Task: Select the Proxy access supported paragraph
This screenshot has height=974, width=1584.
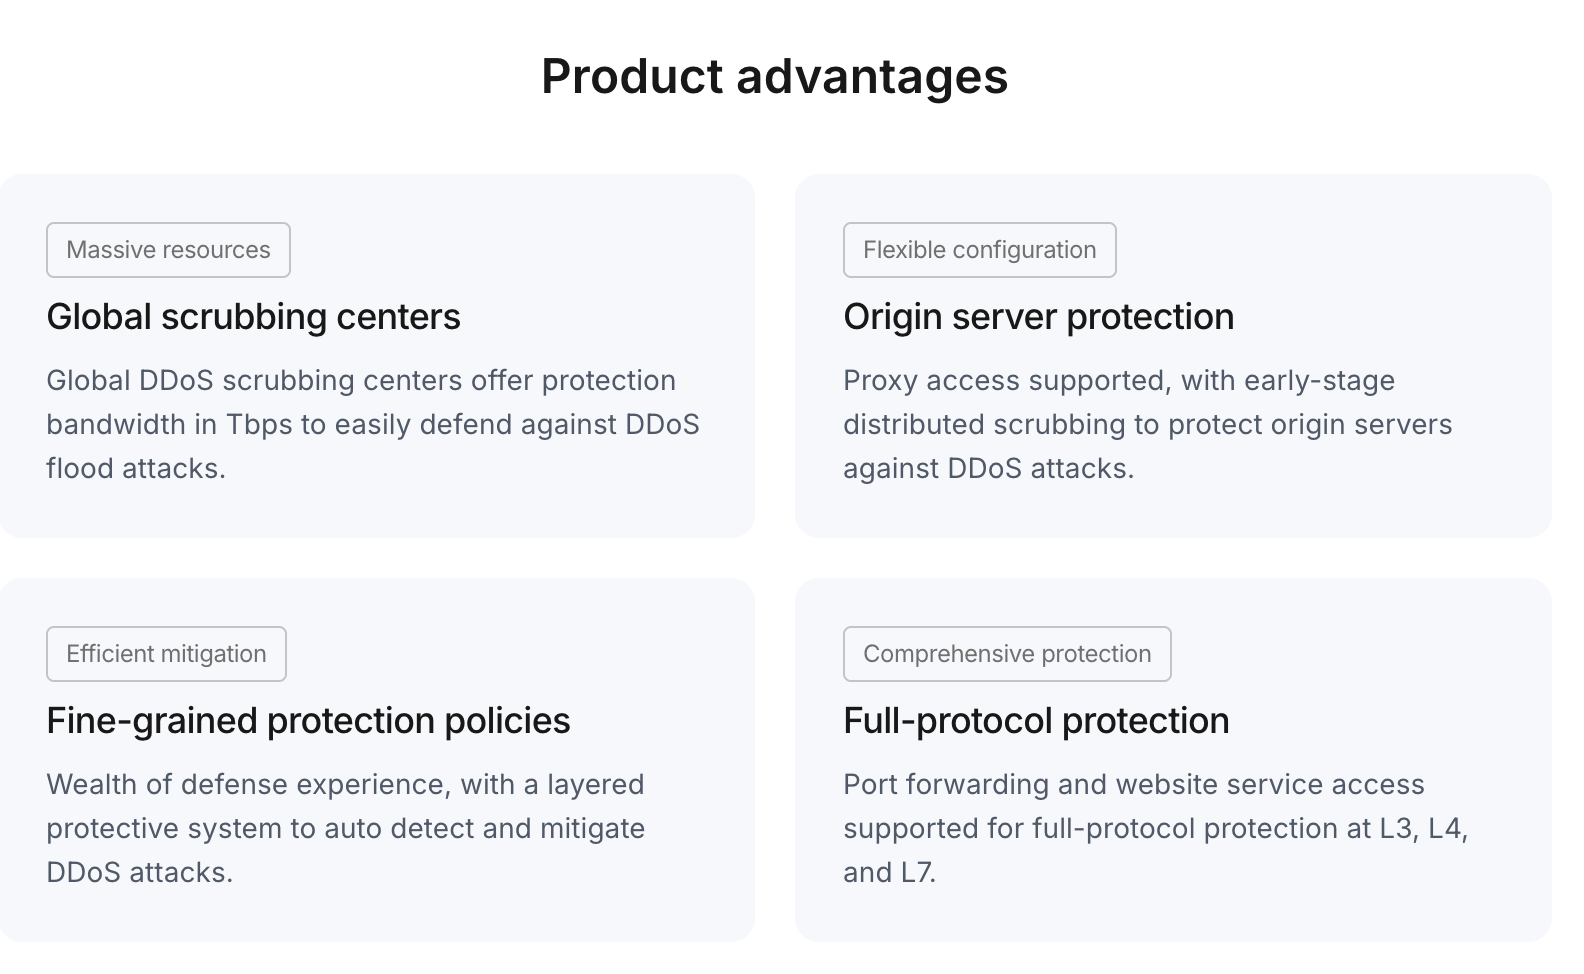Action: (x=1148, y=424)
